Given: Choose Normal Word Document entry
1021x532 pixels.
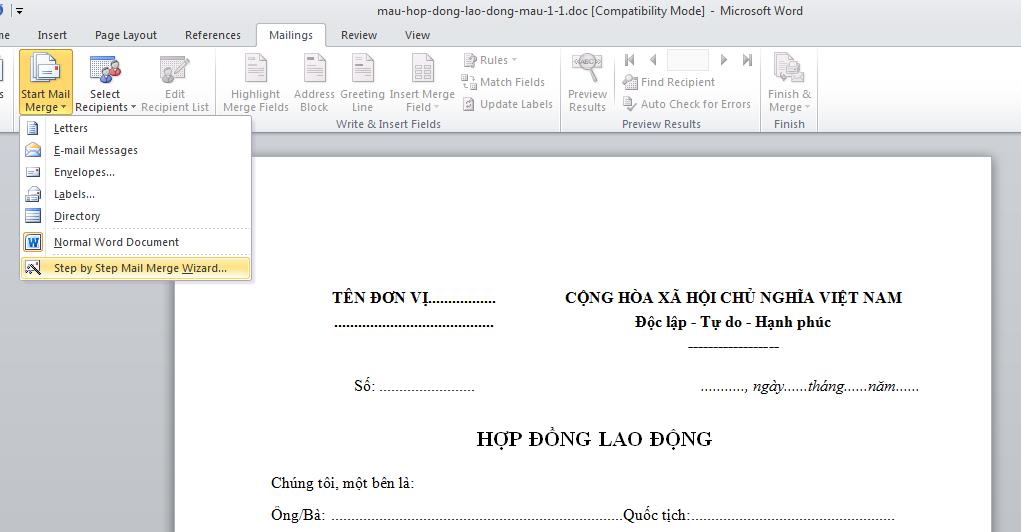Looking at the screenshot, I should click(x=135, y=242).
